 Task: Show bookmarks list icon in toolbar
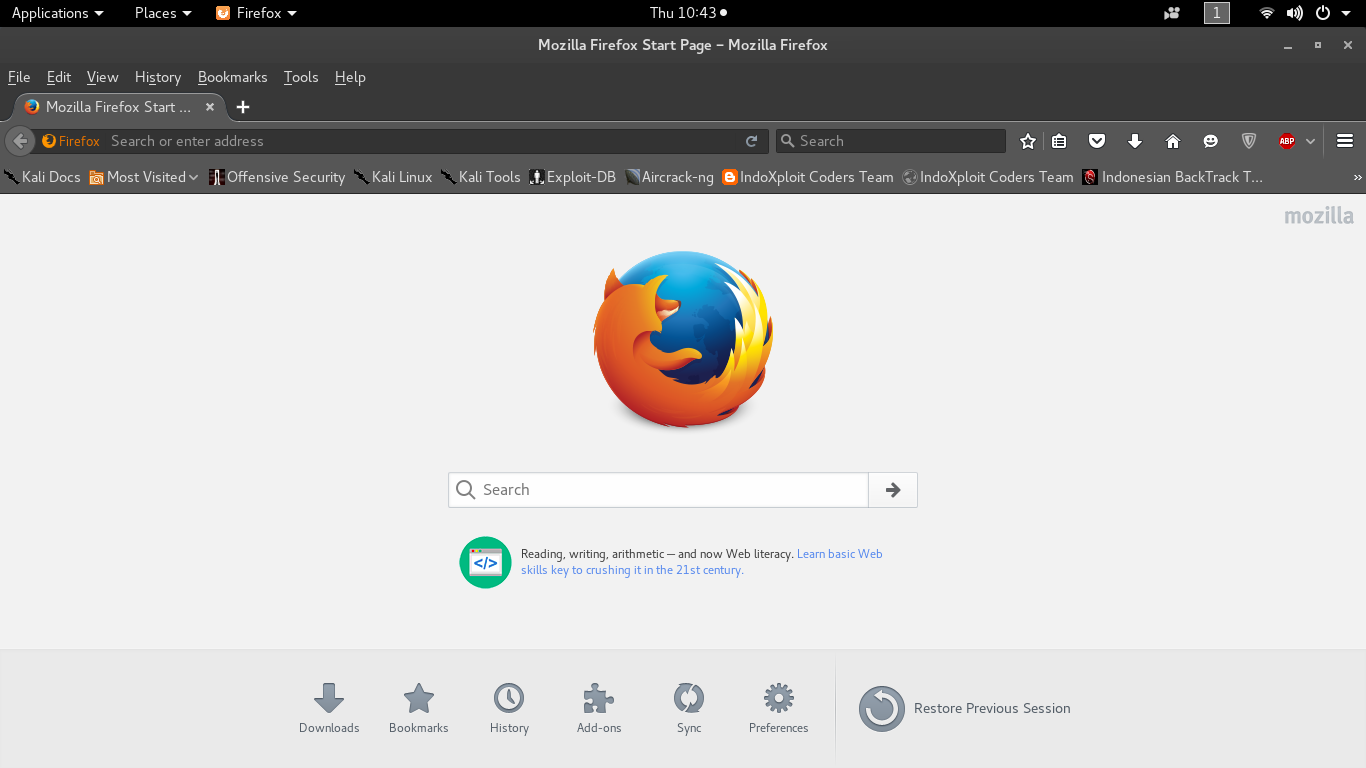click(1059, 141)
